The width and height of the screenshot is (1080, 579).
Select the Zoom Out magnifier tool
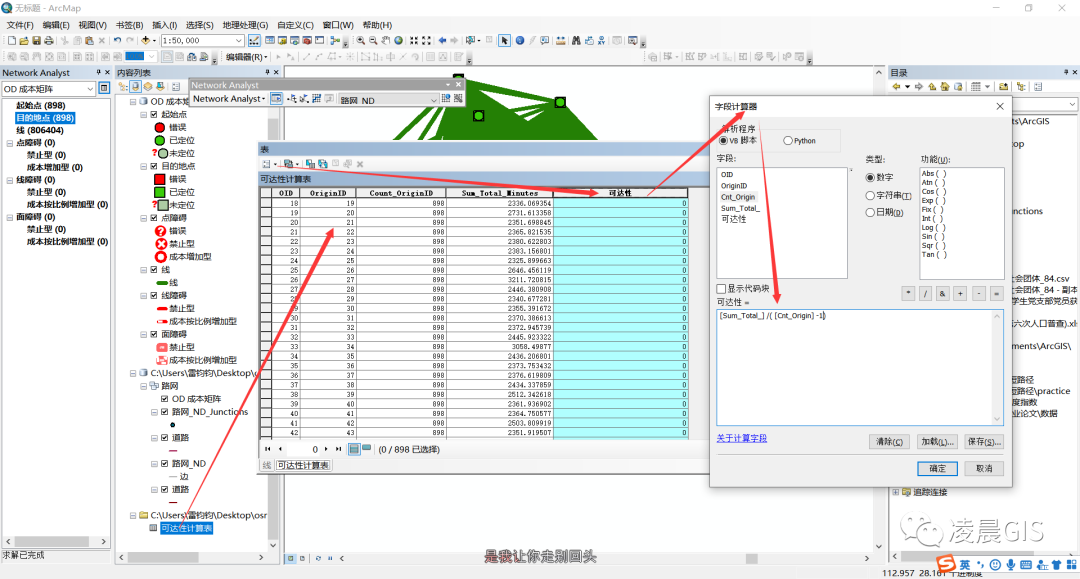tap(373, 41)
